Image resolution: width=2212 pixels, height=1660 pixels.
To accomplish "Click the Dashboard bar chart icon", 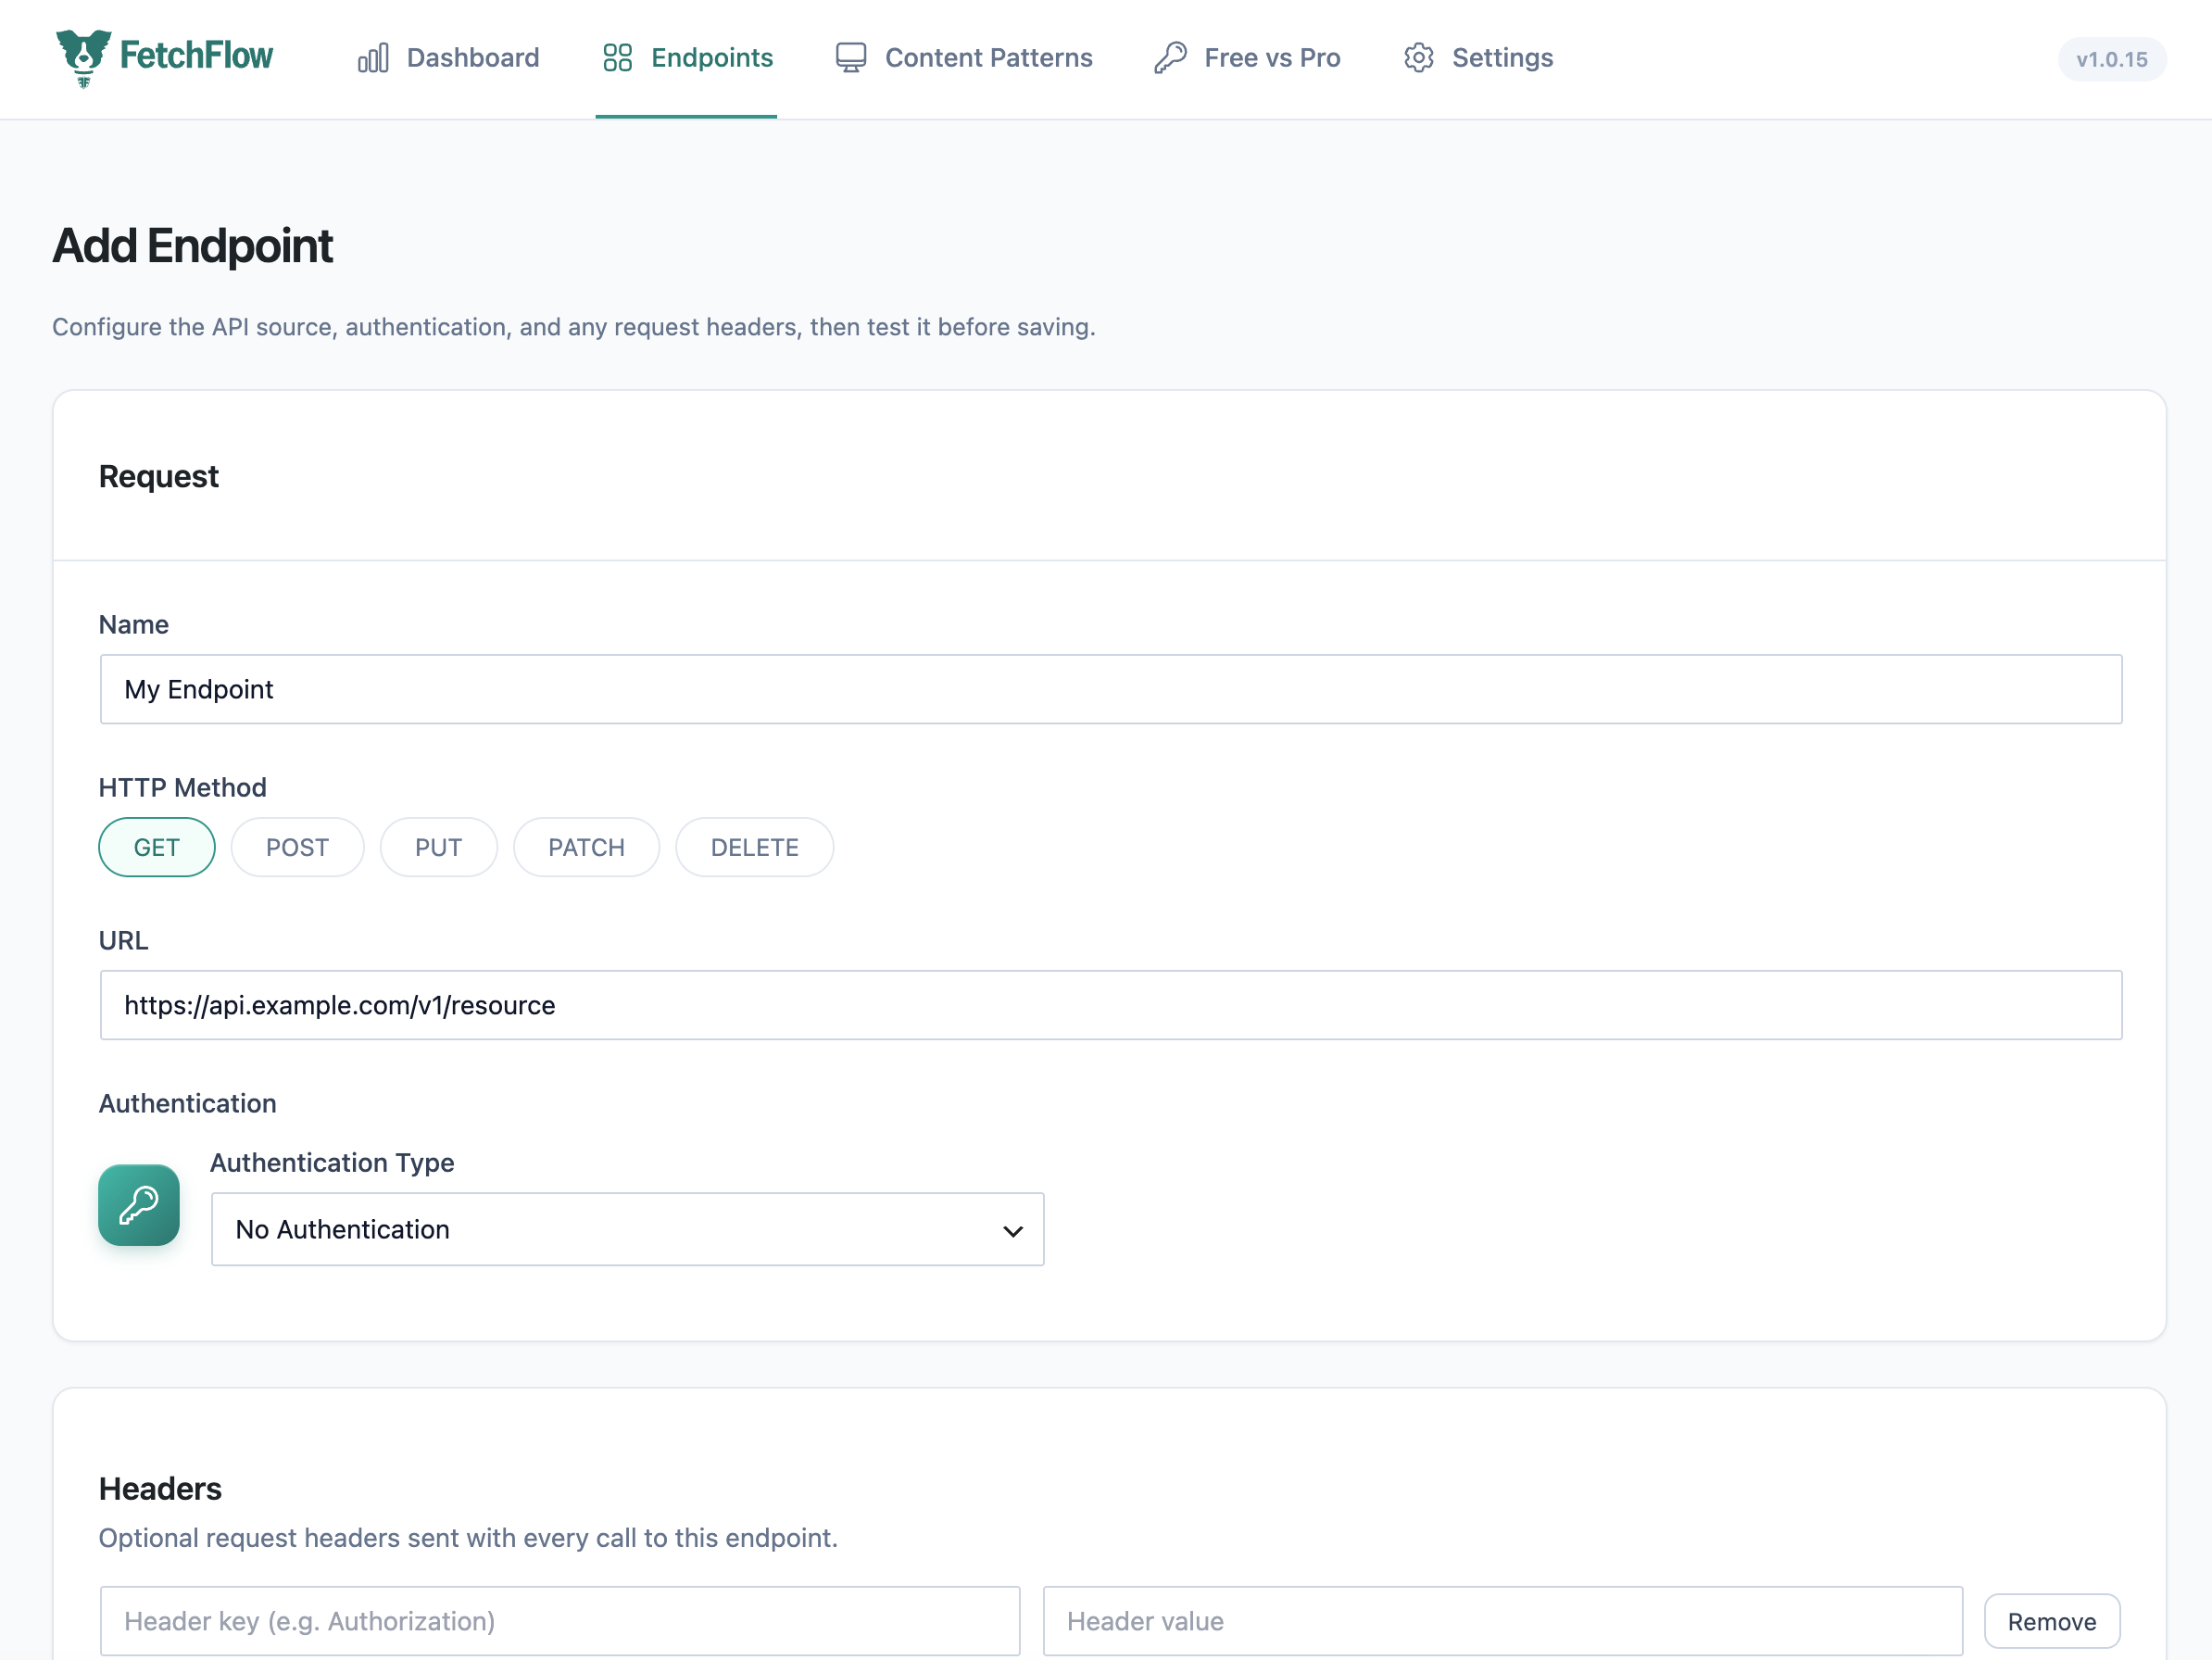I will (373, 58).
